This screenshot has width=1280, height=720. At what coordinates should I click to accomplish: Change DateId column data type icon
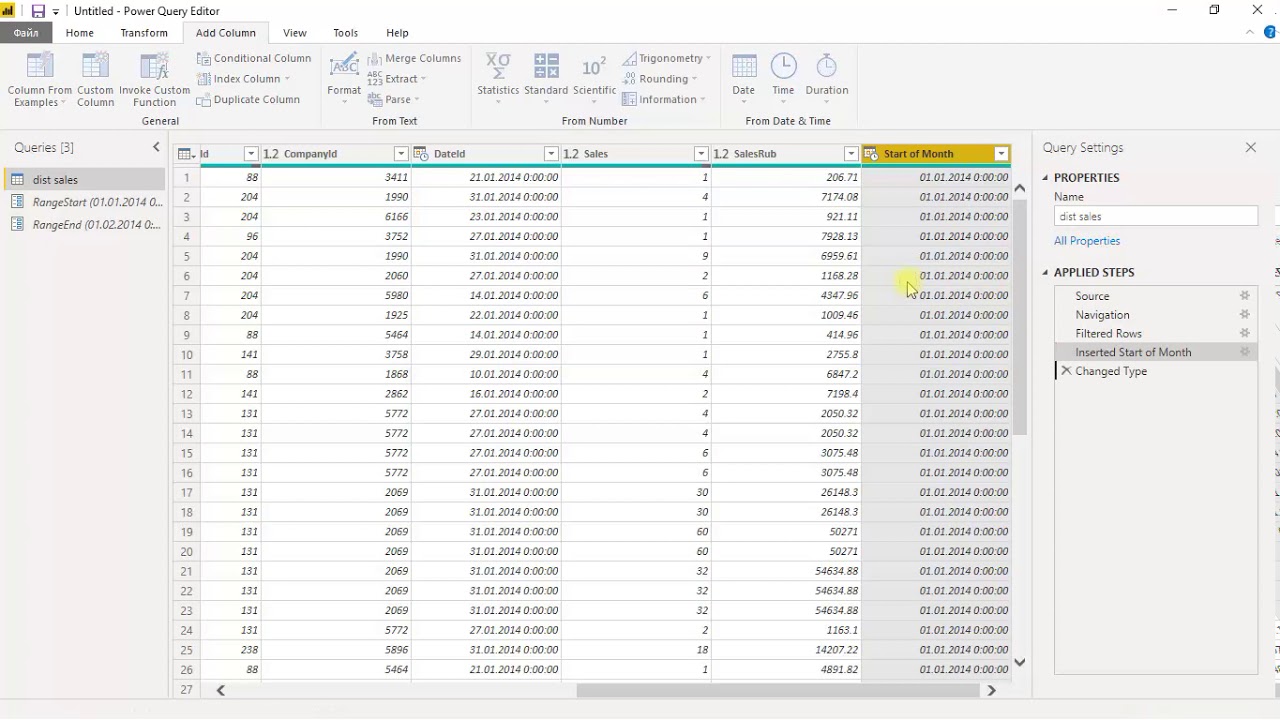[x=421, y=154]
